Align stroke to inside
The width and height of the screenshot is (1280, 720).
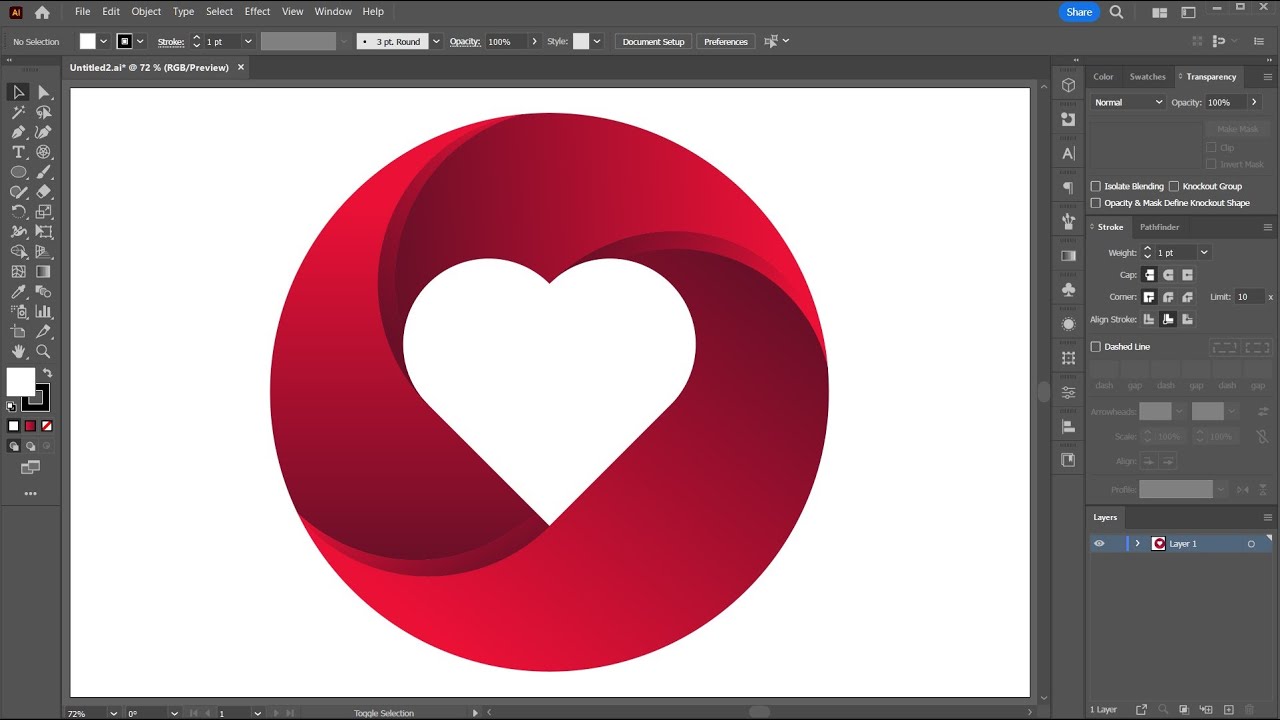(1168, 319)
